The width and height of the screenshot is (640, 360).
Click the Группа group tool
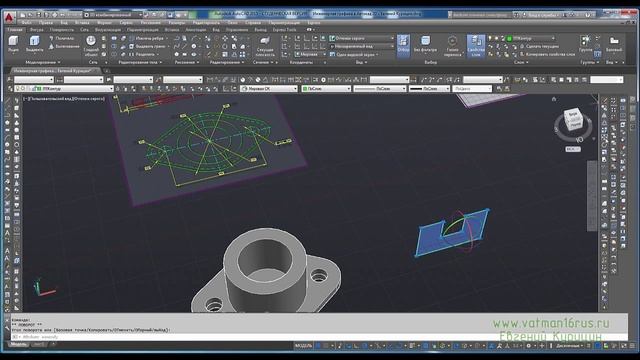coord(585,44)
